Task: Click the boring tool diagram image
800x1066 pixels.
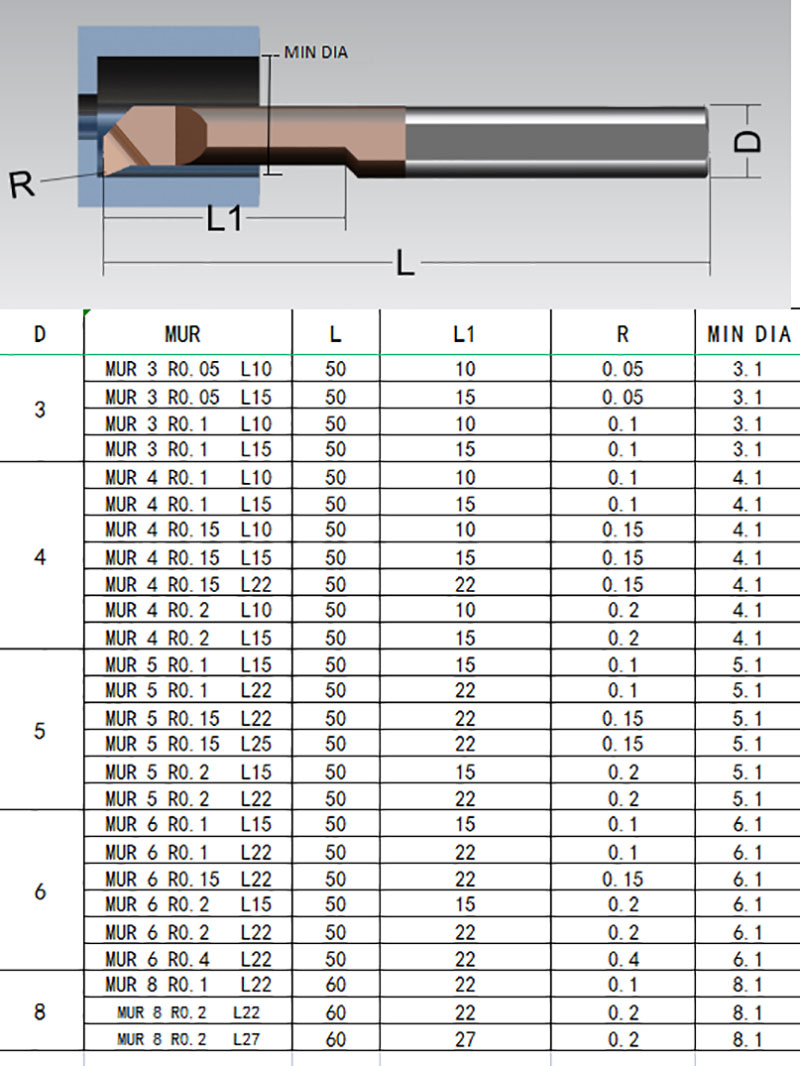Action: click(395, 154)
